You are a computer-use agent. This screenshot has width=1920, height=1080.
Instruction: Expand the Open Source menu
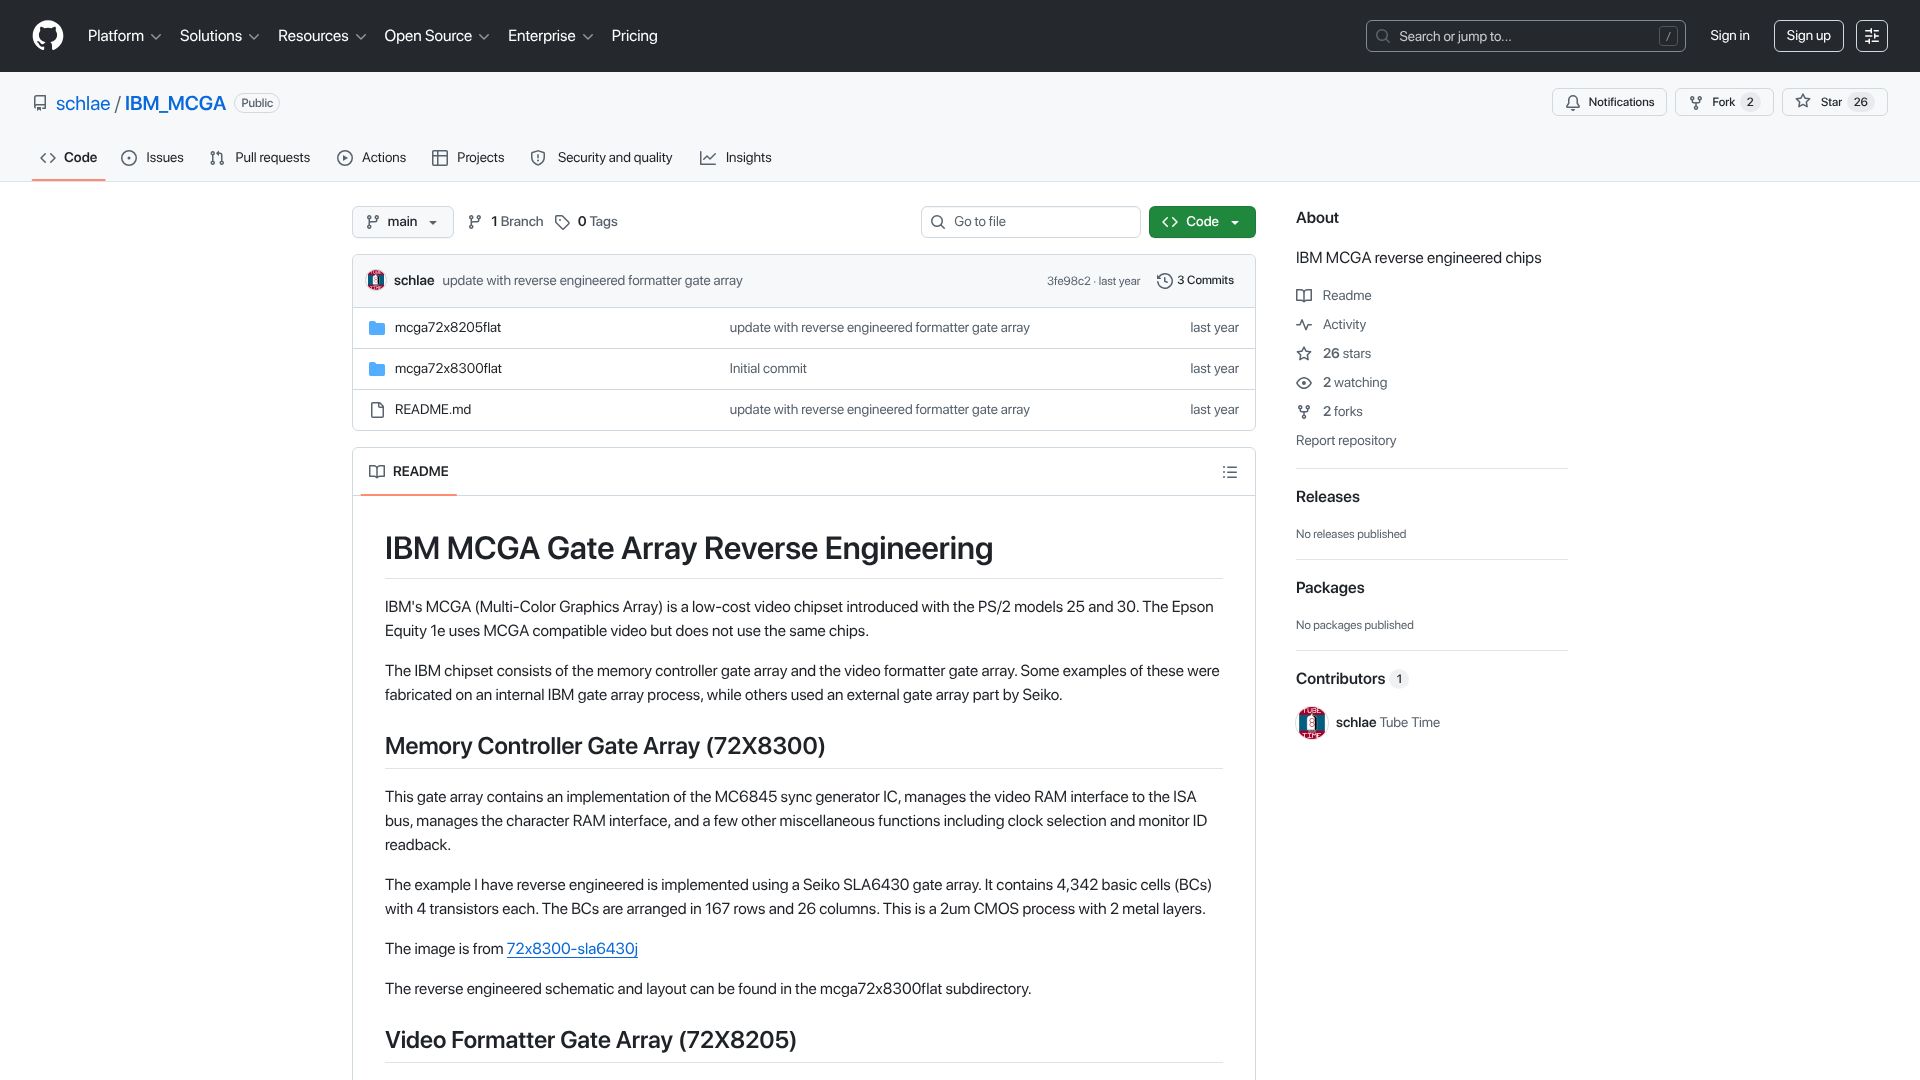[x=437, y=36]
